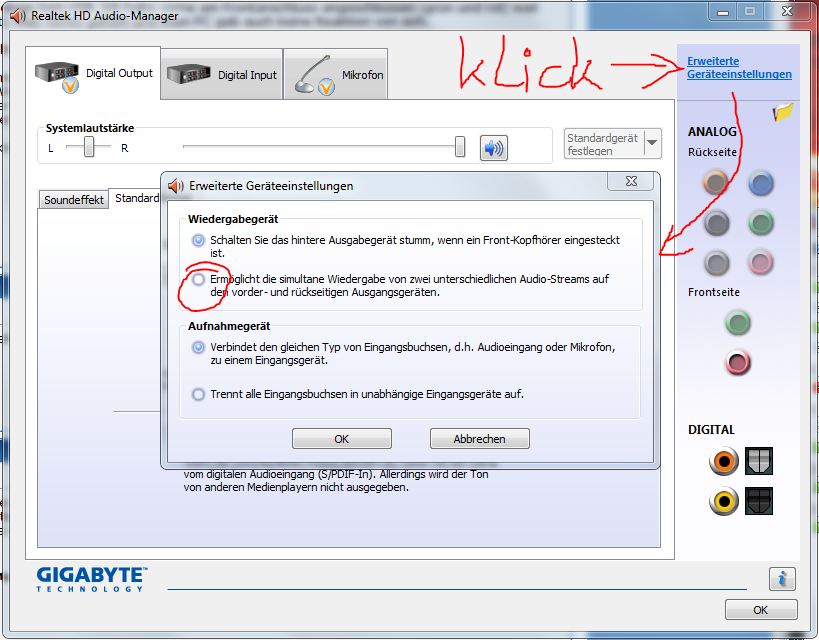Select combine same-type input jacks option
The image size is (819, 640).
coord(198,347)
